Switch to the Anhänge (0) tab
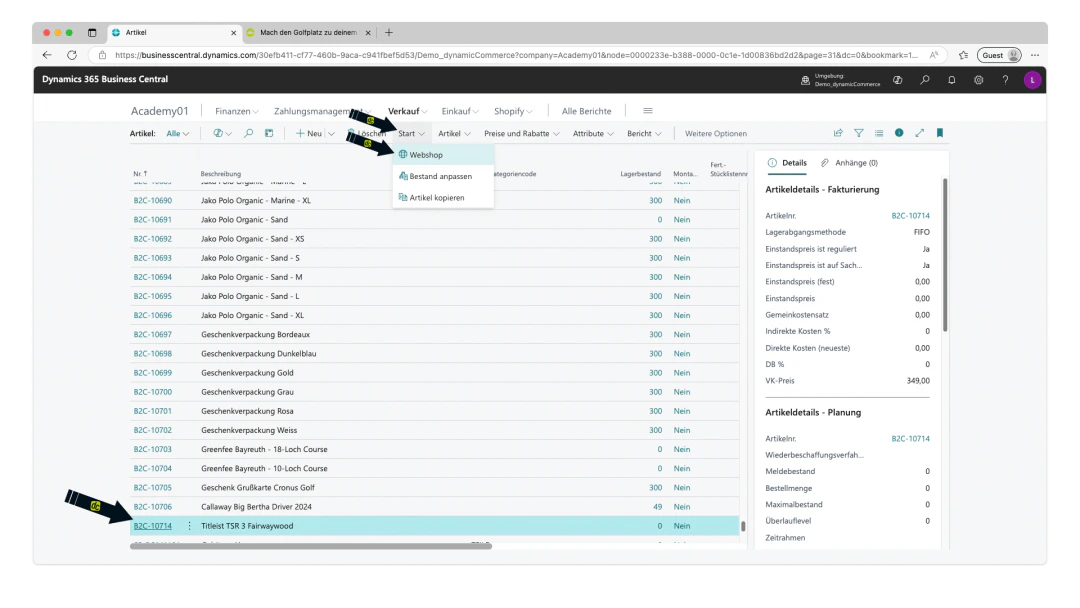This screenshot has width=1080, height=608. coord(849,163)
